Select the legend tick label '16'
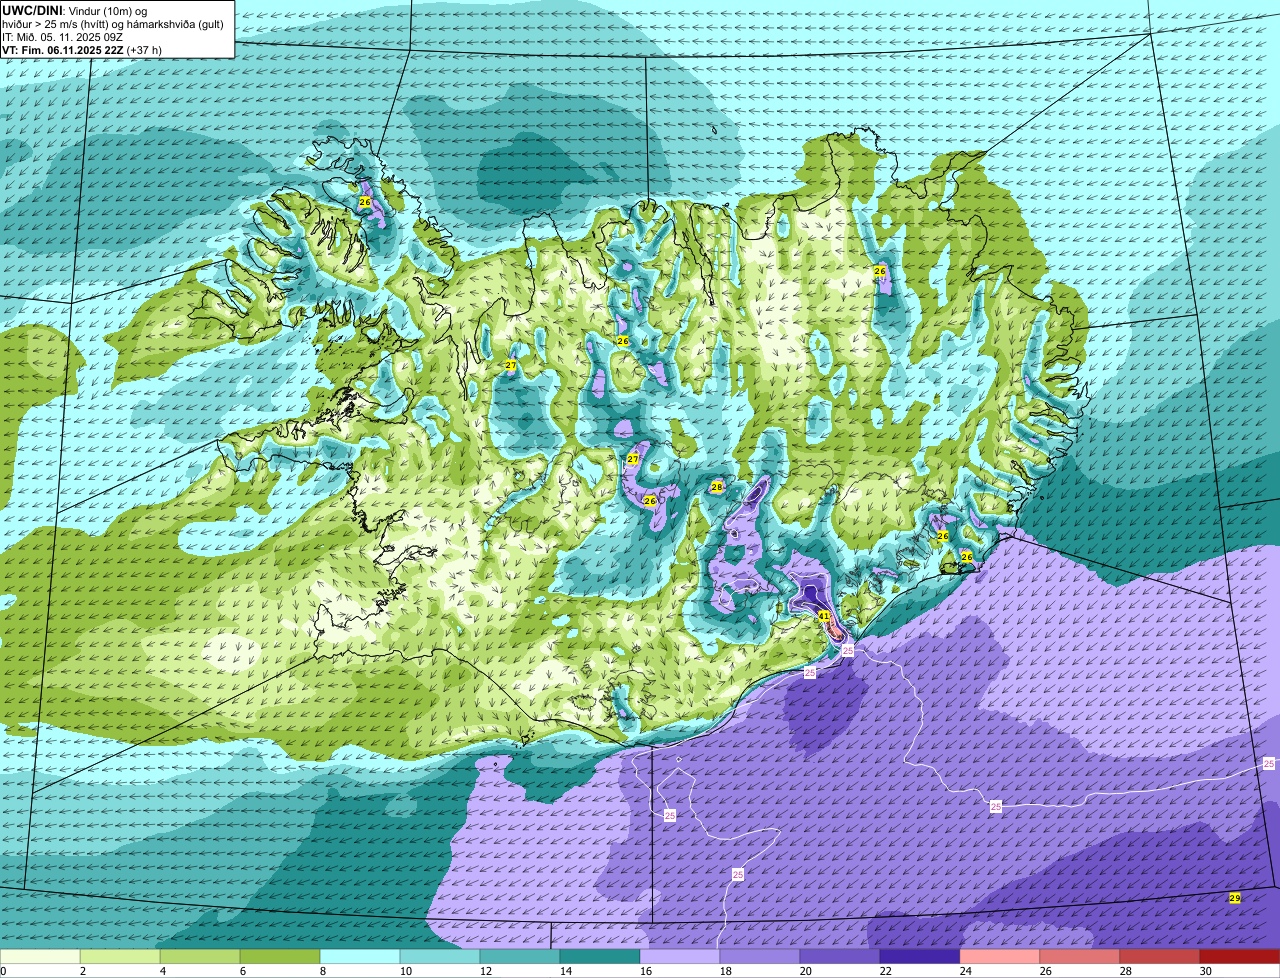 pos(645,971)
